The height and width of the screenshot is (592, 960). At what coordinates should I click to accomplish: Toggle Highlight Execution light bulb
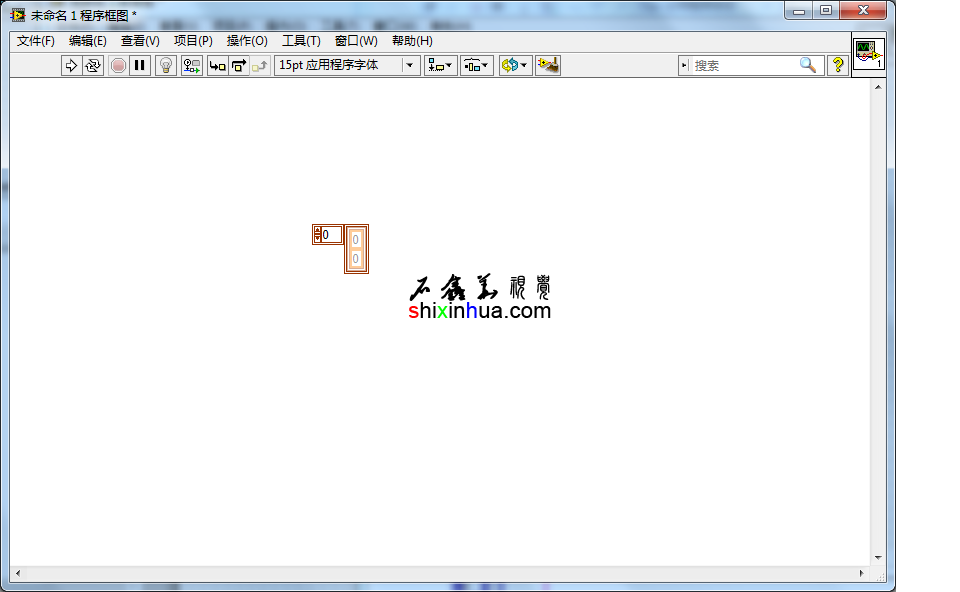click(x=166, y=65)
